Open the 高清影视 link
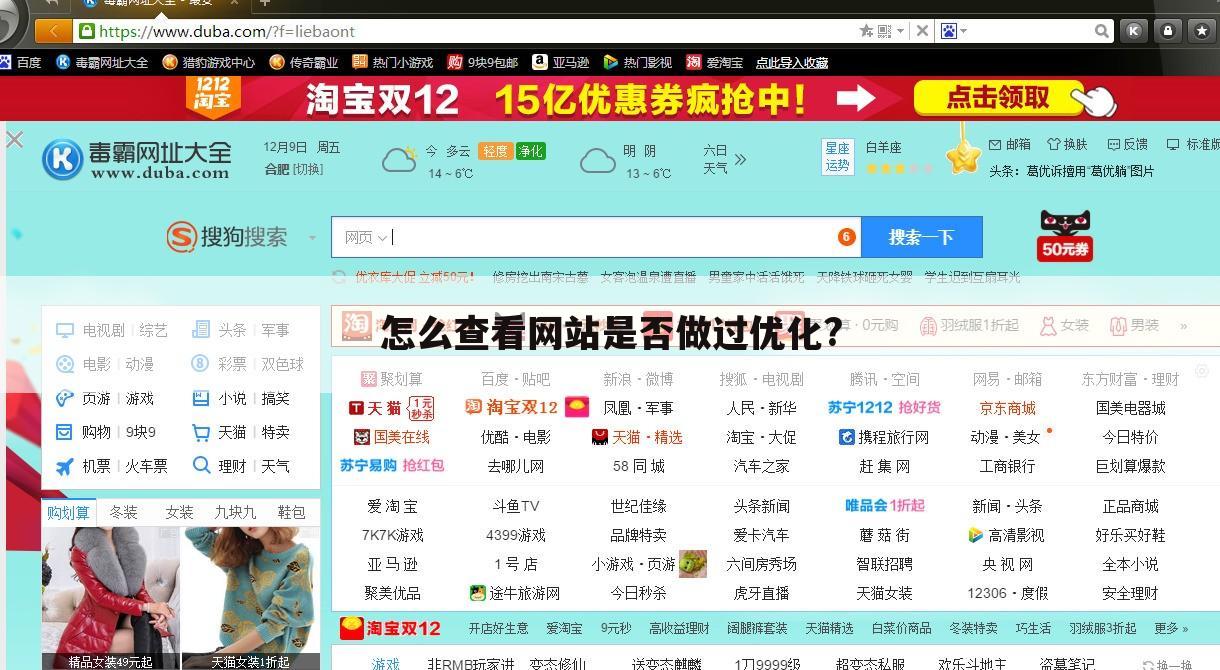 1006,535
